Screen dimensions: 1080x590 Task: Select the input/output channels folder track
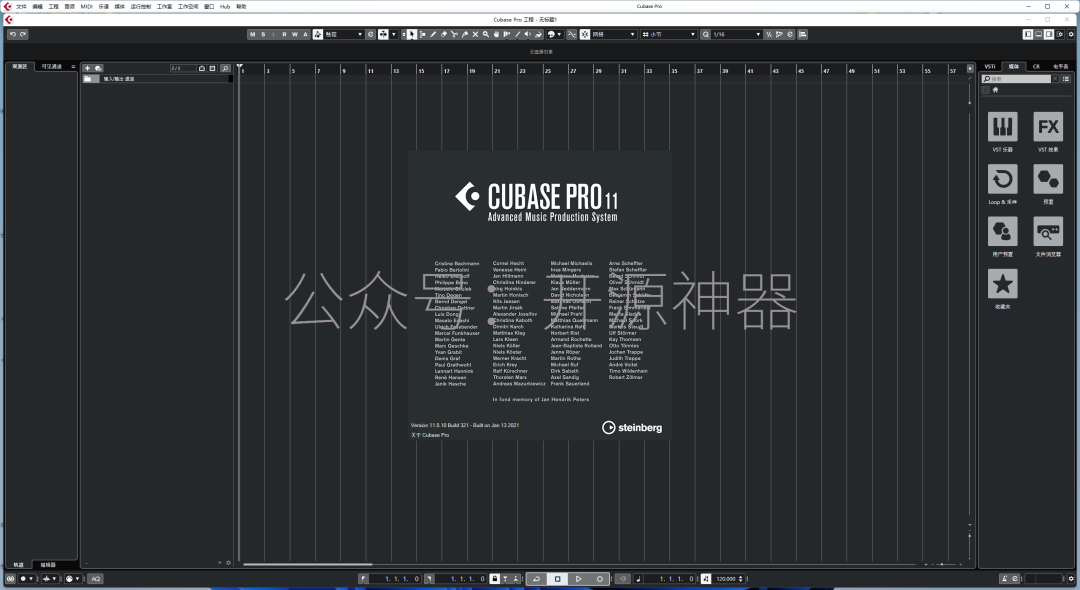pyautogui.click(x=157, y=79)
